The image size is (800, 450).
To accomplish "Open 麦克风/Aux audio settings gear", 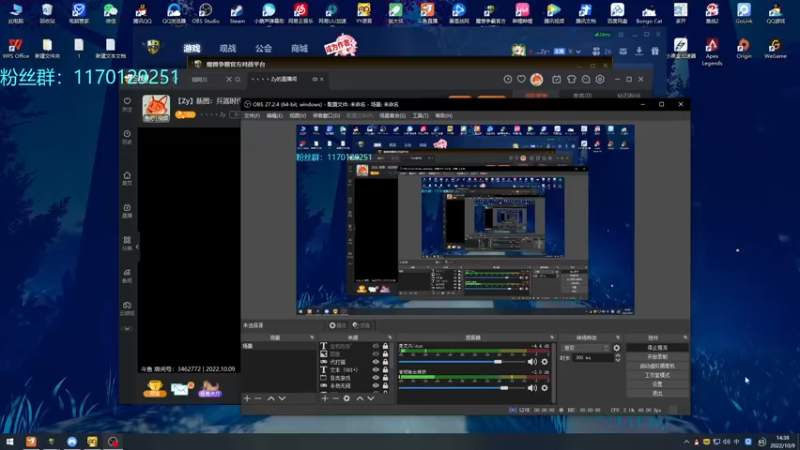I will [545, 362].
